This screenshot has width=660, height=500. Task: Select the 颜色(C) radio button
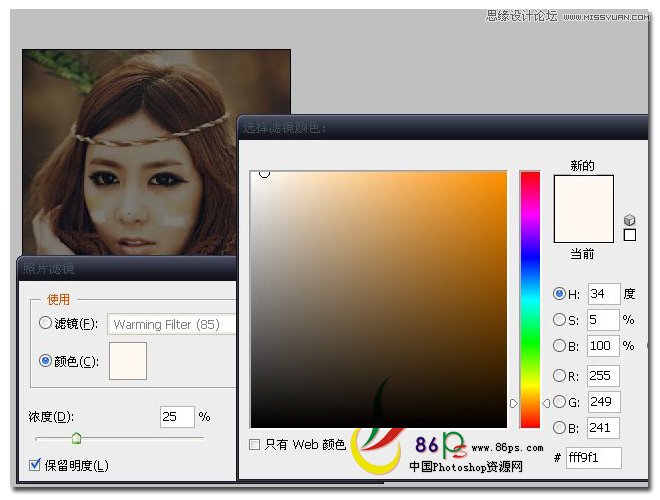pos(45,361)
